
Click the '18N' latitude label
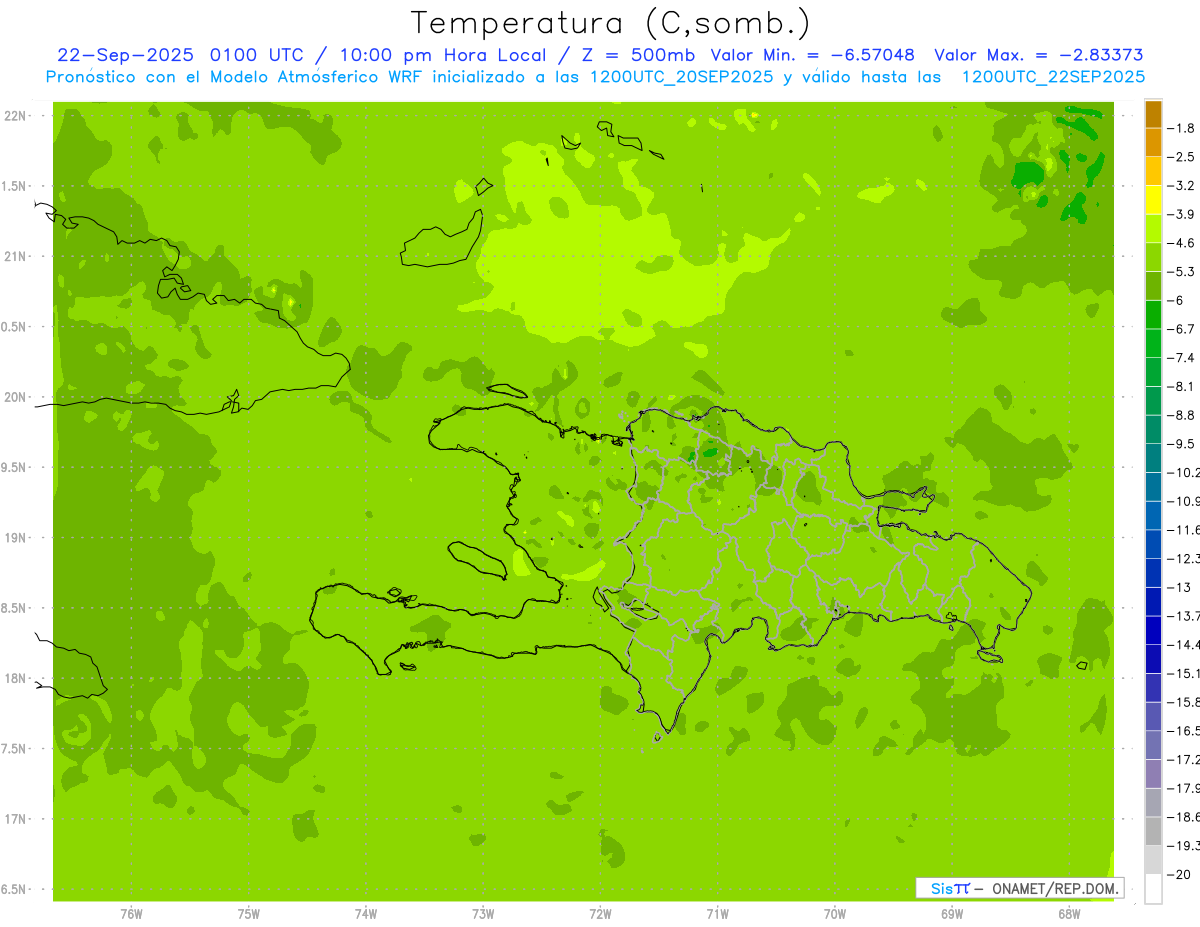[16, 678]
